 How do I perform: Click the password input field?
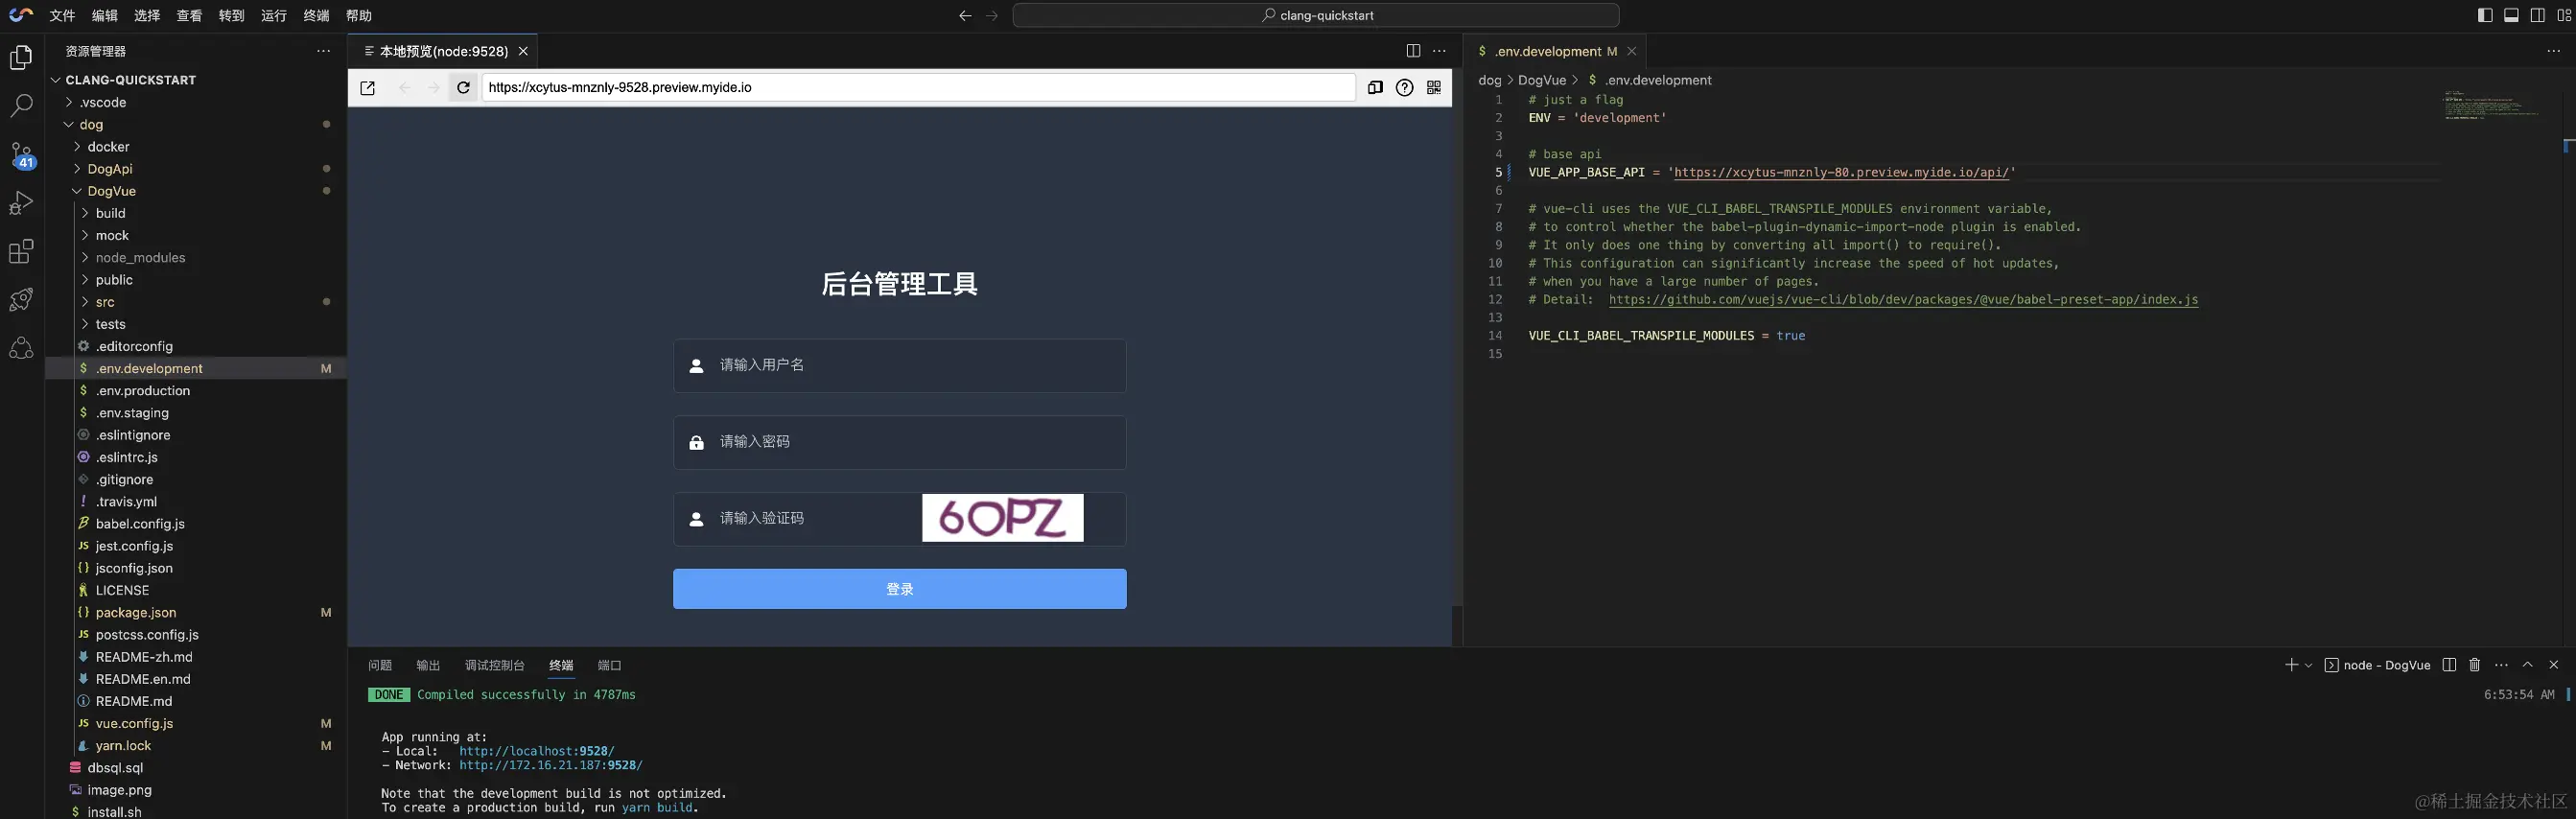899,442
